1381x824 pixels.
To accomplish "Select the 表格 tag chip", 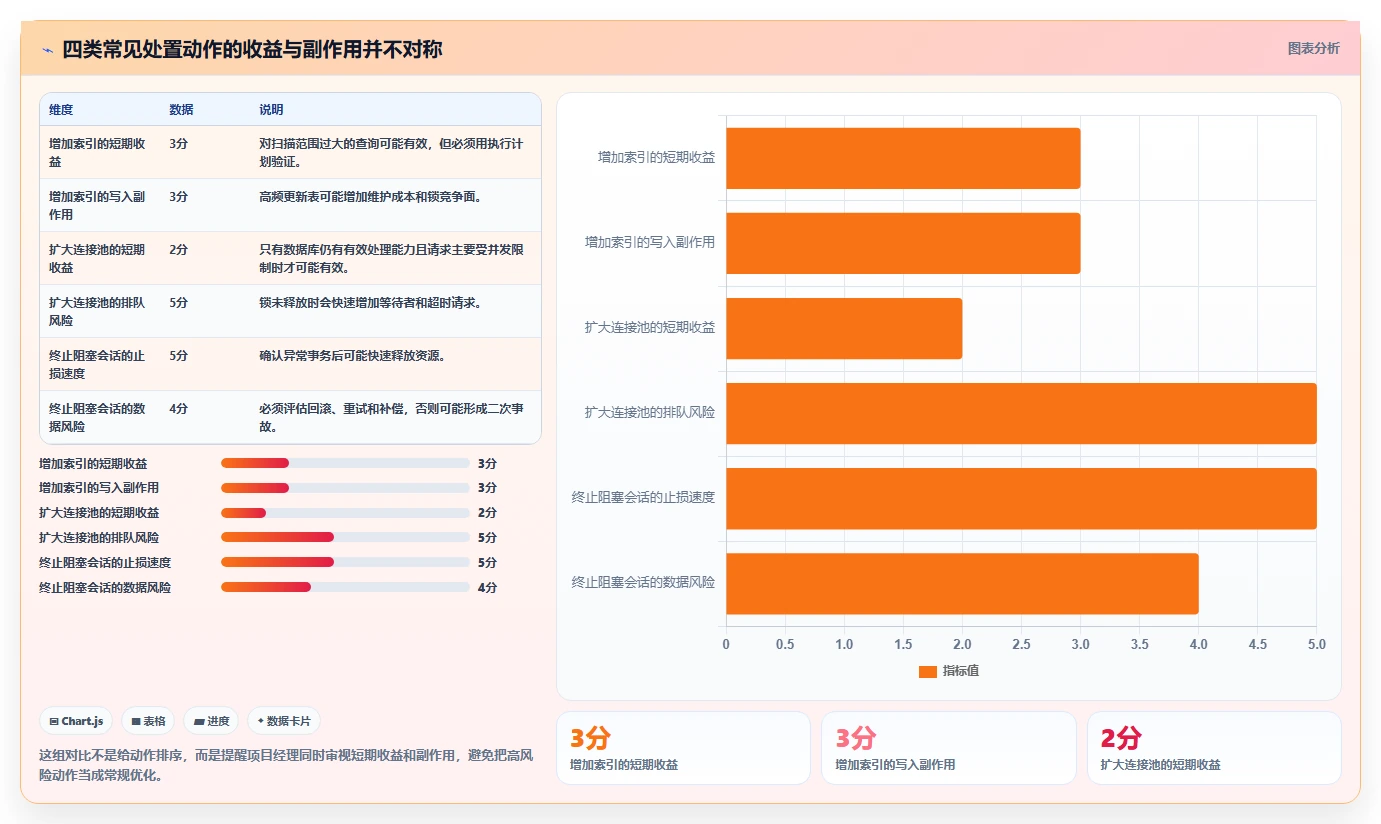I will pyautogui.click(x=148, y=721).
